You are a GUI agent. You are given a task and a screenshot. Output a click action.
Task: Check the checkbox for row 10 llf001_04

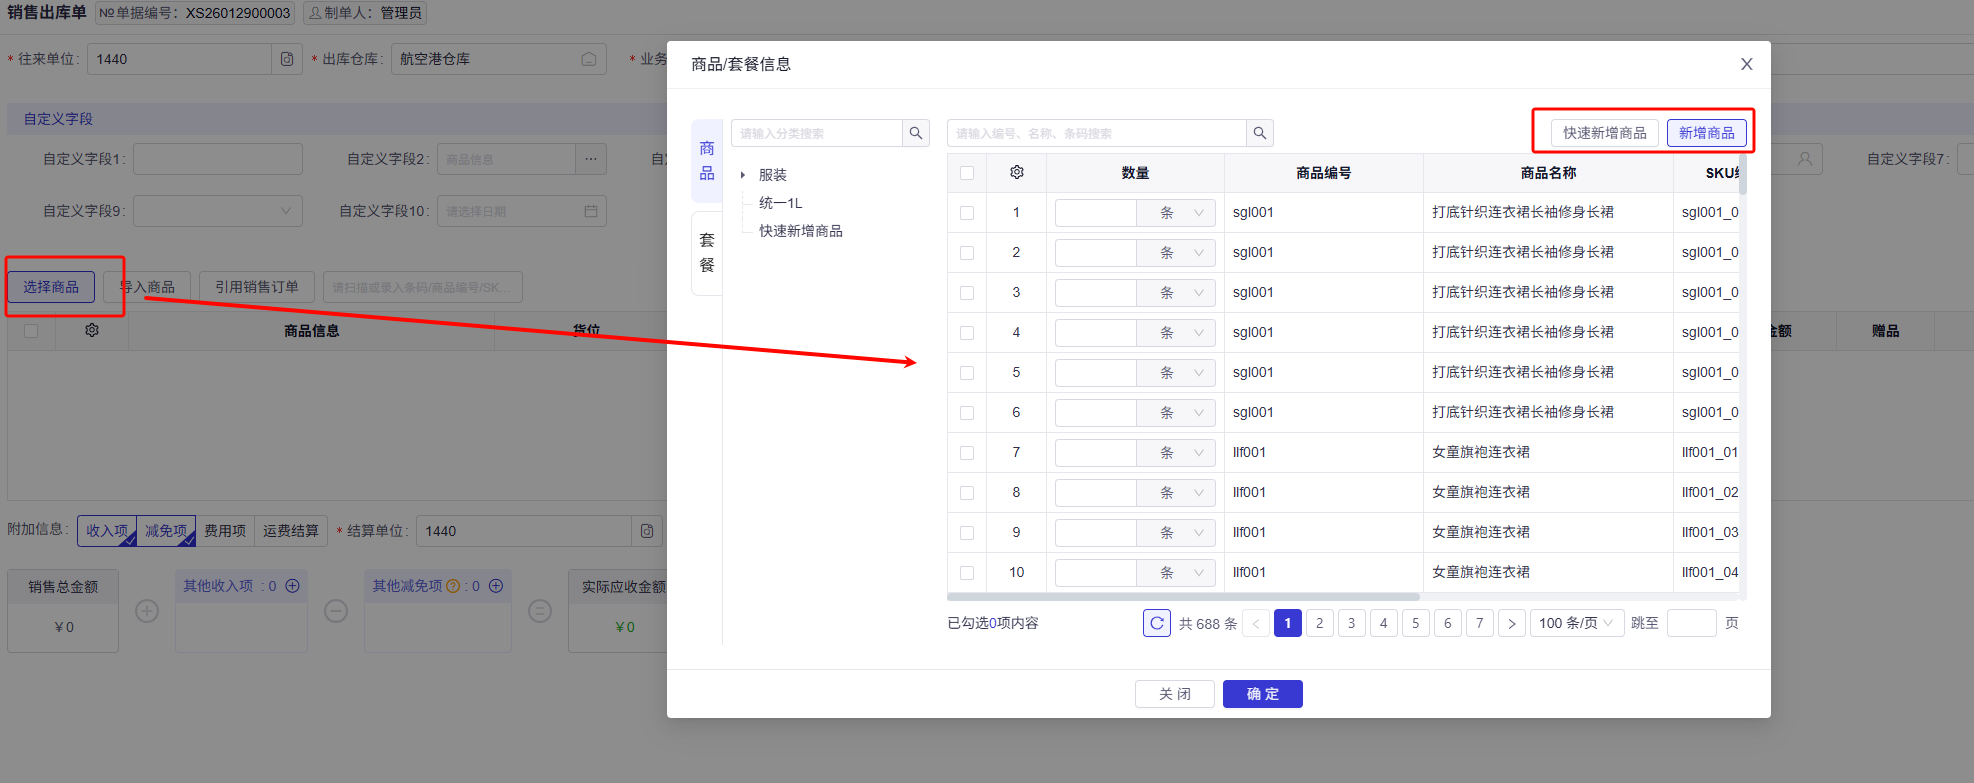pyautogui.click(x=967, y=573)
